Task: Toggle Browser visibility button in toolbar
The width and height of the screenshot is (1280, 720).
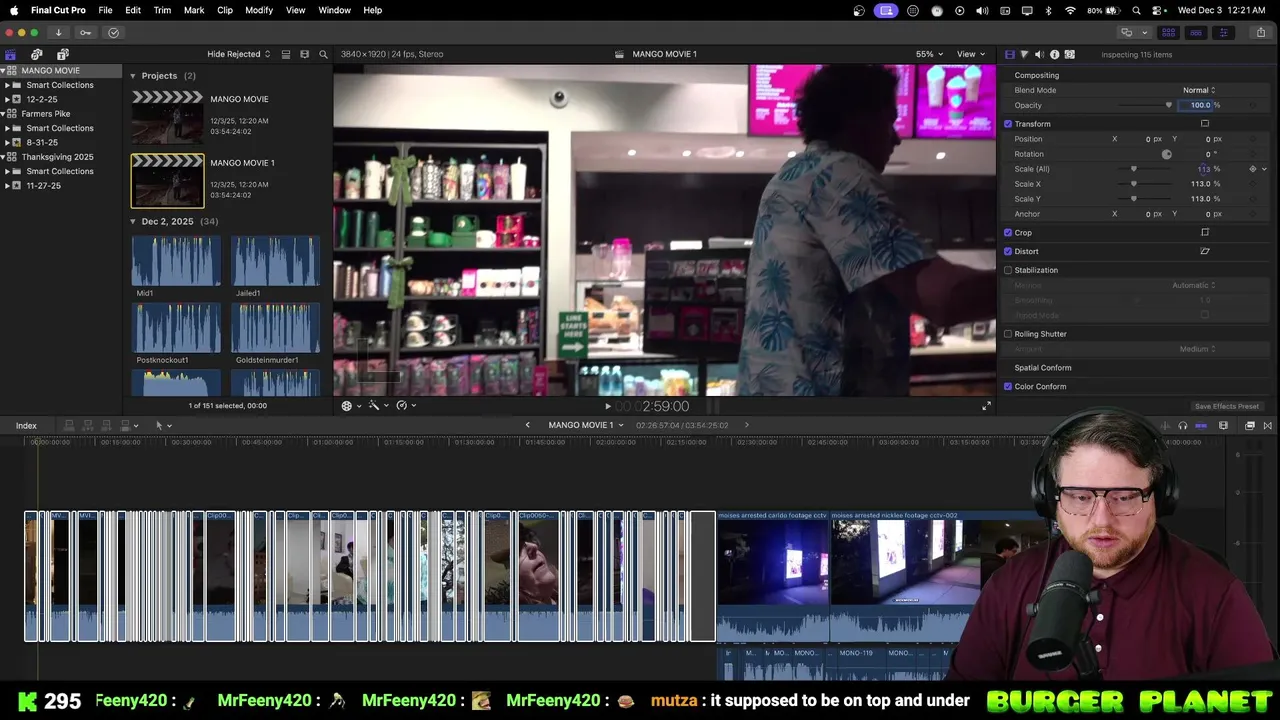Action: [1168, 32]
